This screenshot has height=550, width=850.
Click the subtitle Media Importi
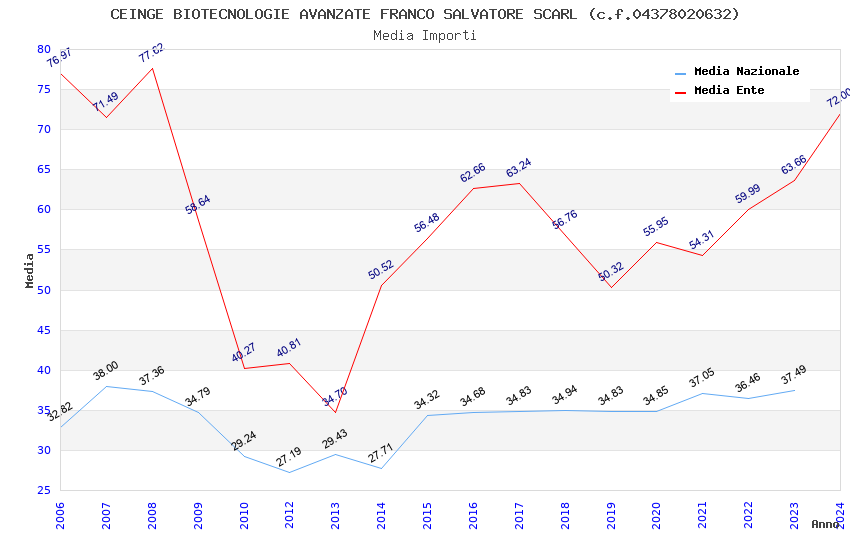click(425, 36)
